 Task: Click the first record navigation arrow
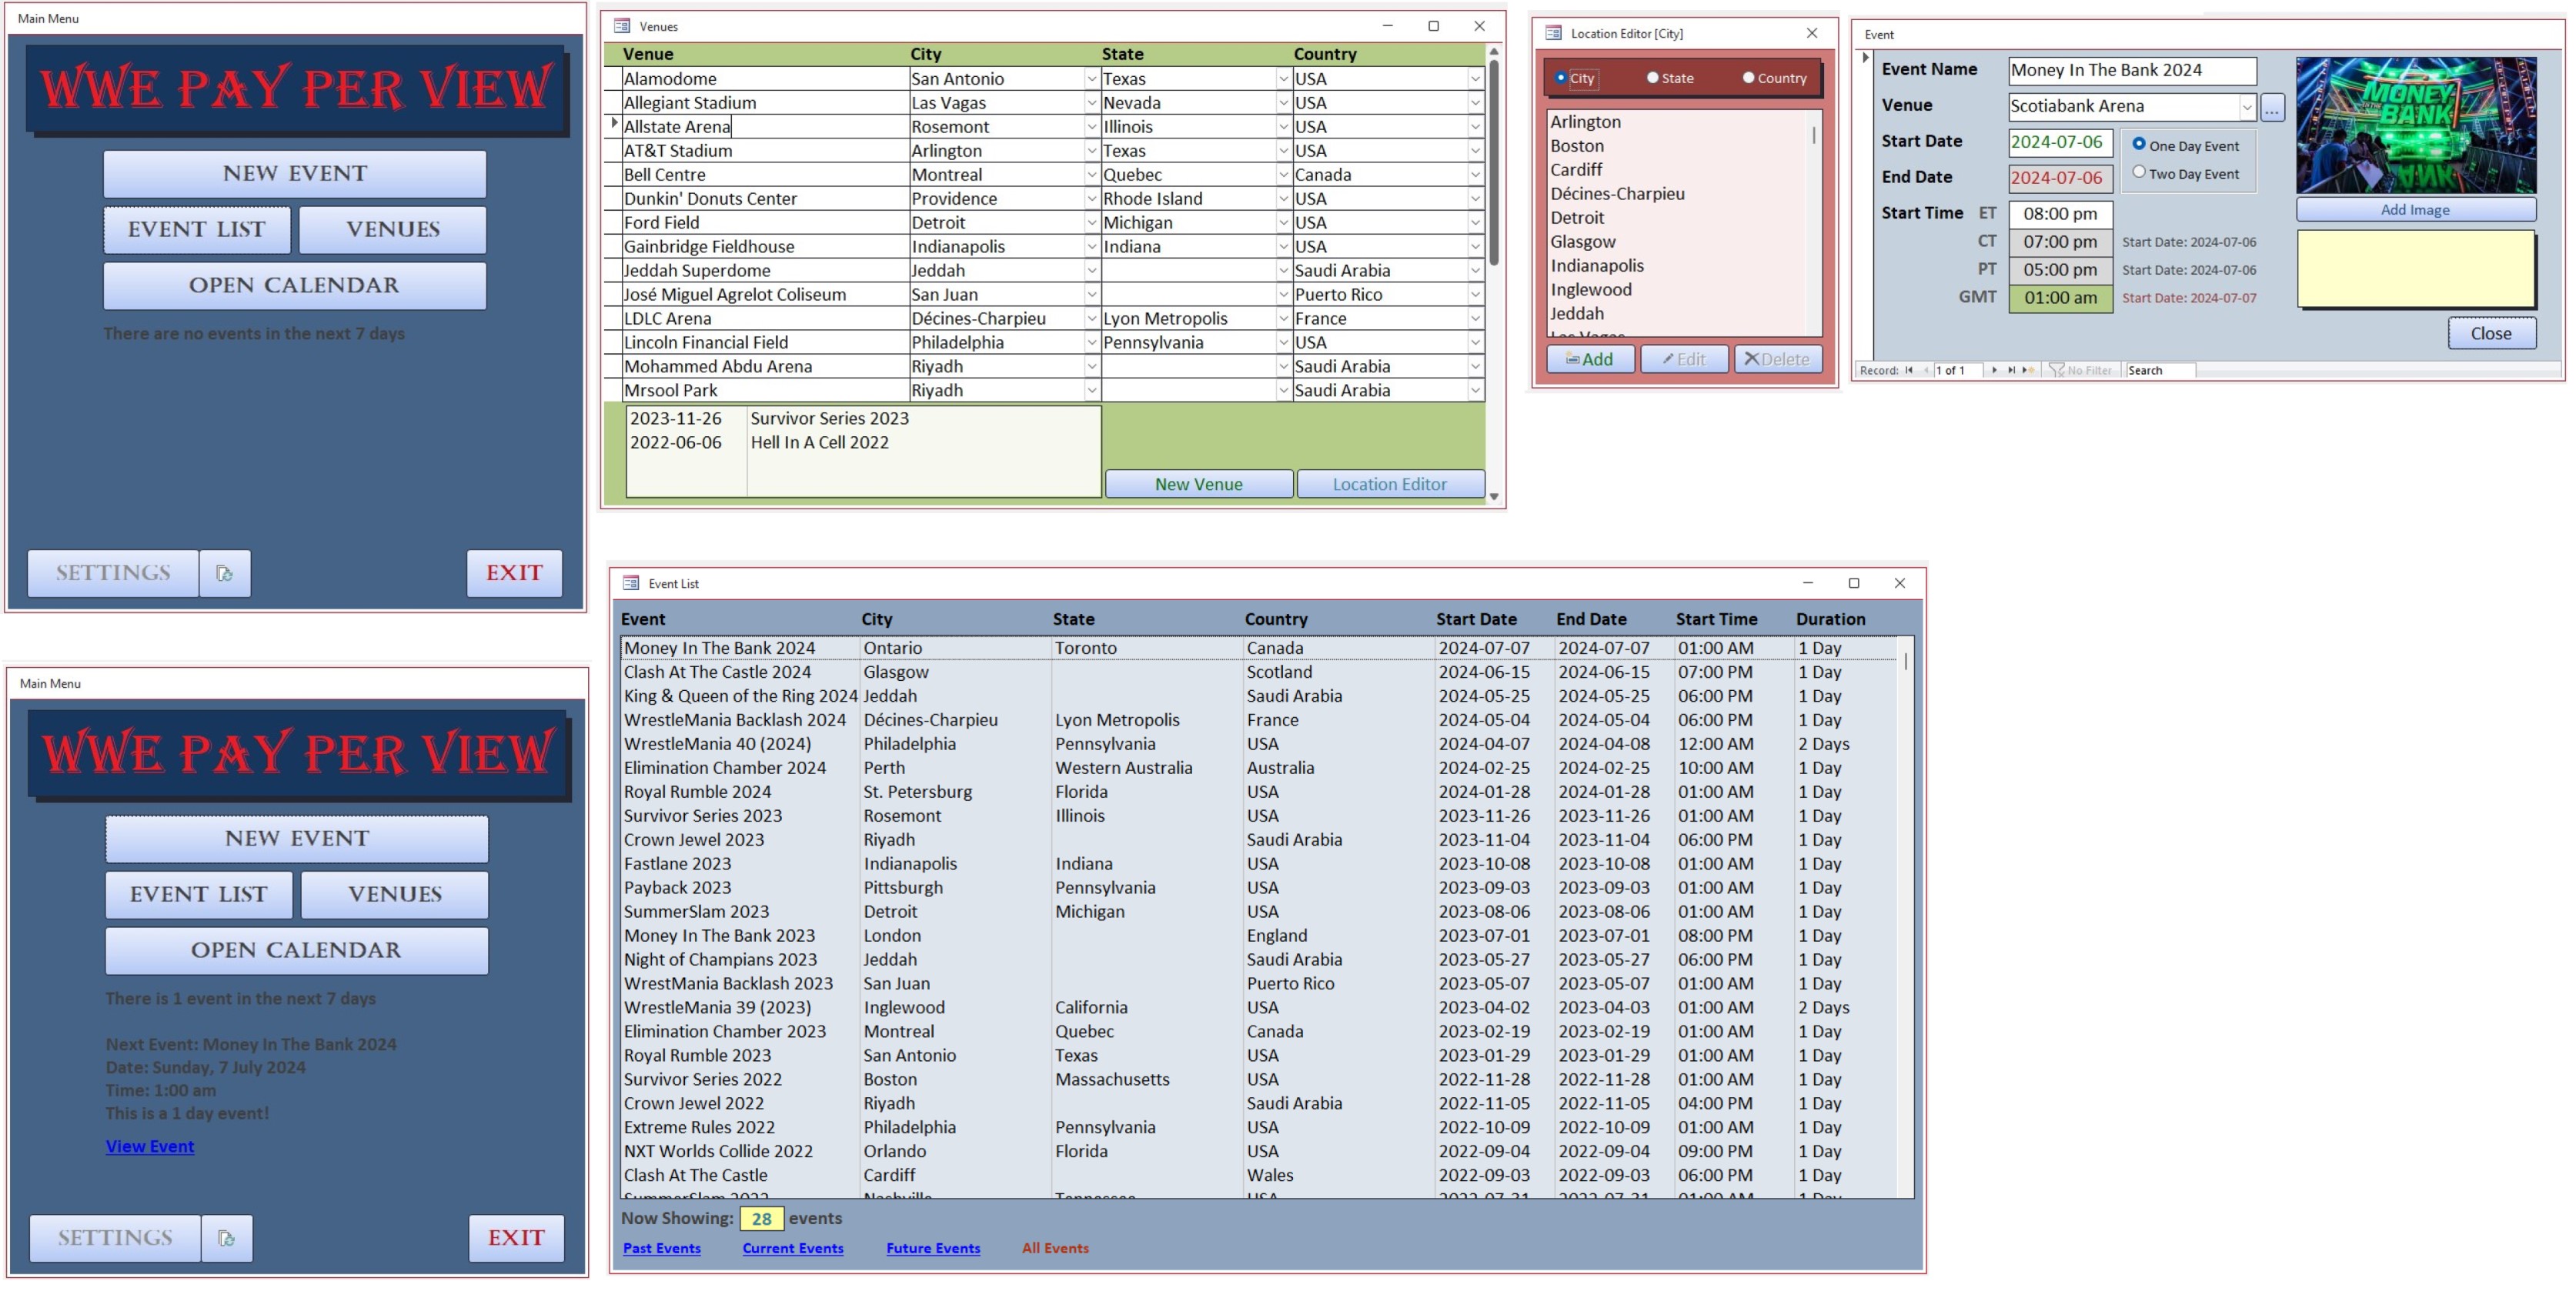[x=1909, y=370]
